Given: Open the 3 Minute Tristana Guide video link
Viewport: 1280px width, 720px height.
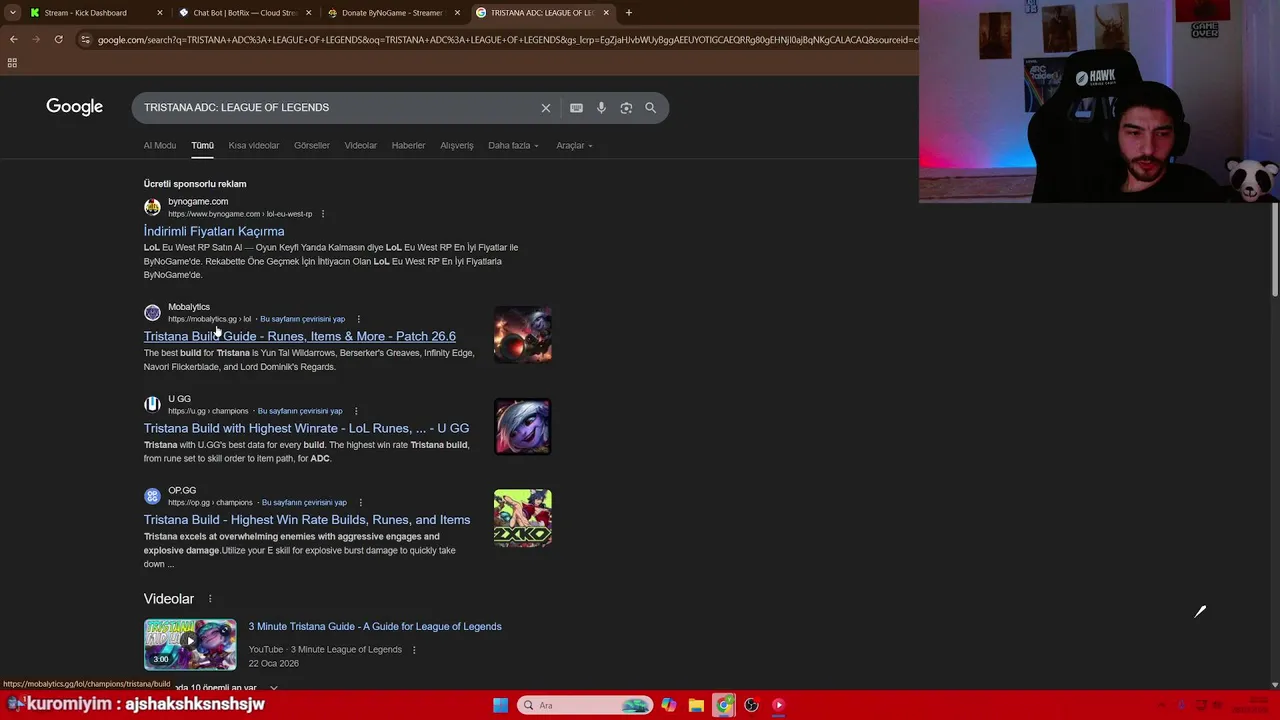Looking at the screenshot, I should tap(375, 627).
